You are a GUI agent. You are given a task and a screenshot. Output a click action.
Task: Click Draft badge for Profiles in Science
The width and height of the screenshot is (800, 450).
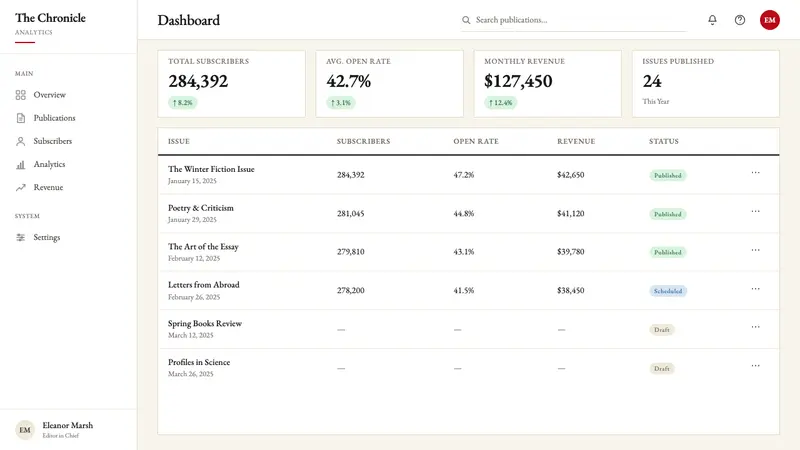point(662,369)
